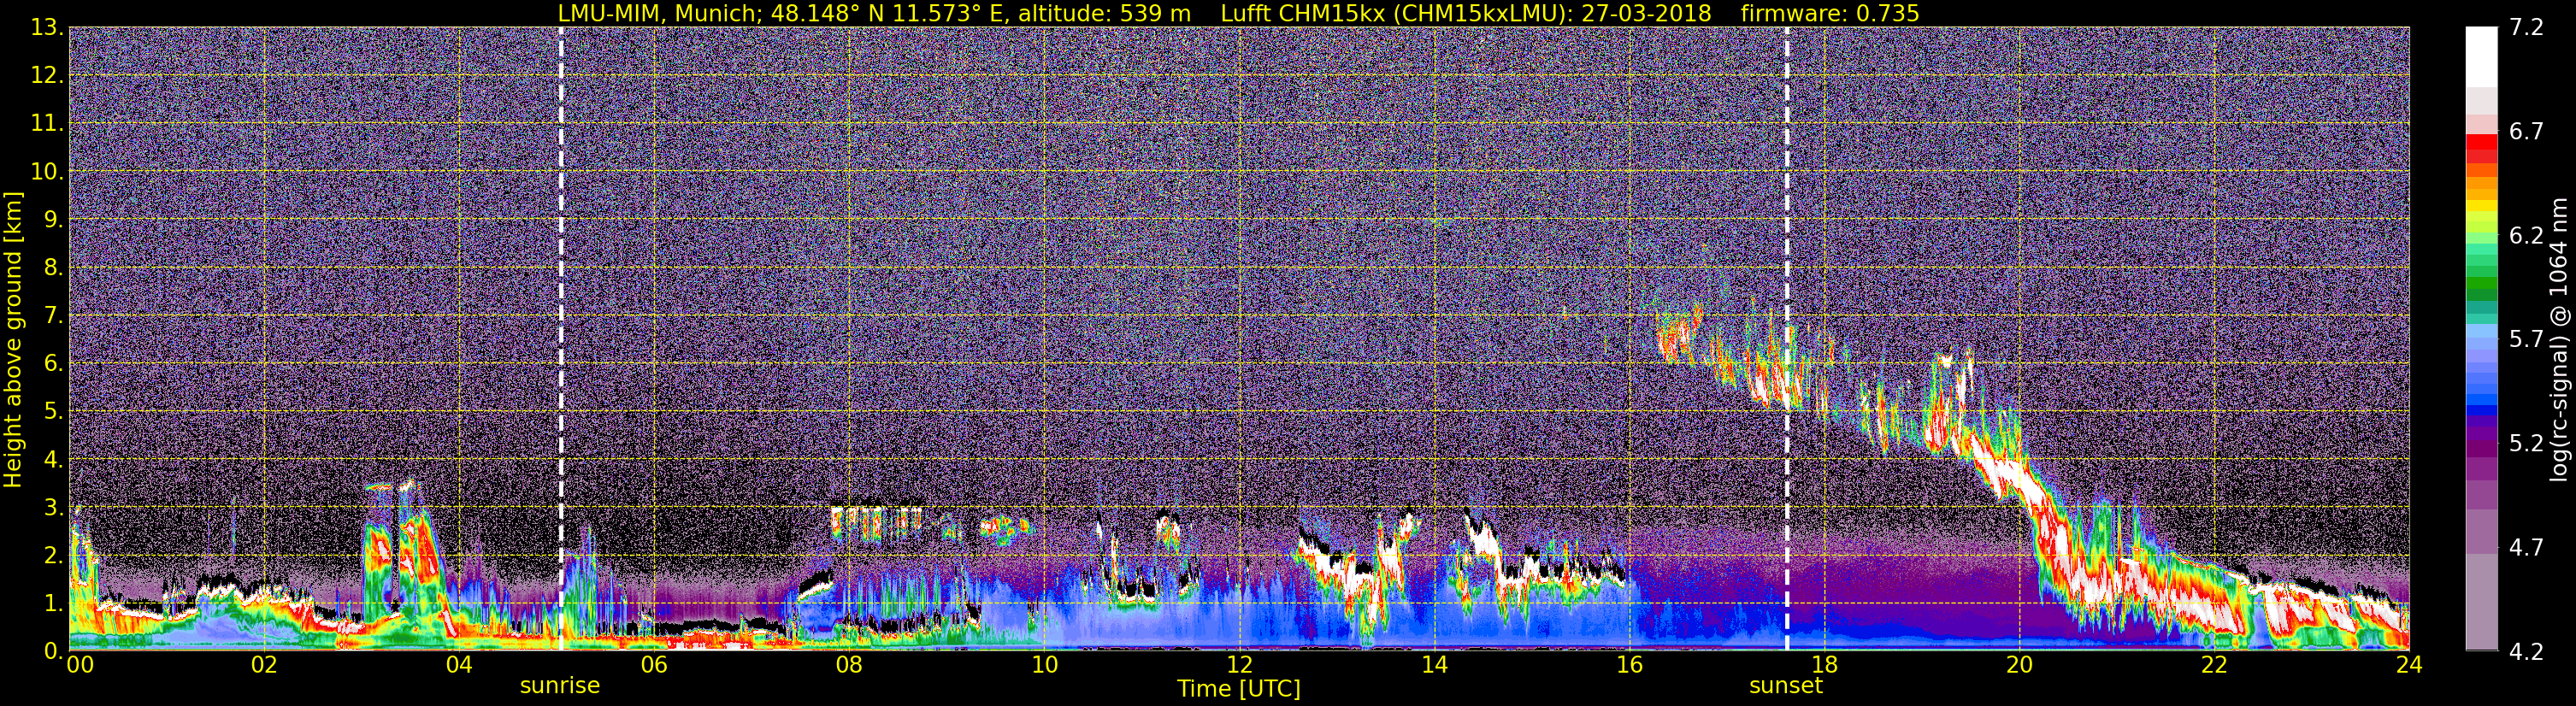2576x706 pixels.
Task: Click the height axis tick label 11.
Action: [47, 124]
